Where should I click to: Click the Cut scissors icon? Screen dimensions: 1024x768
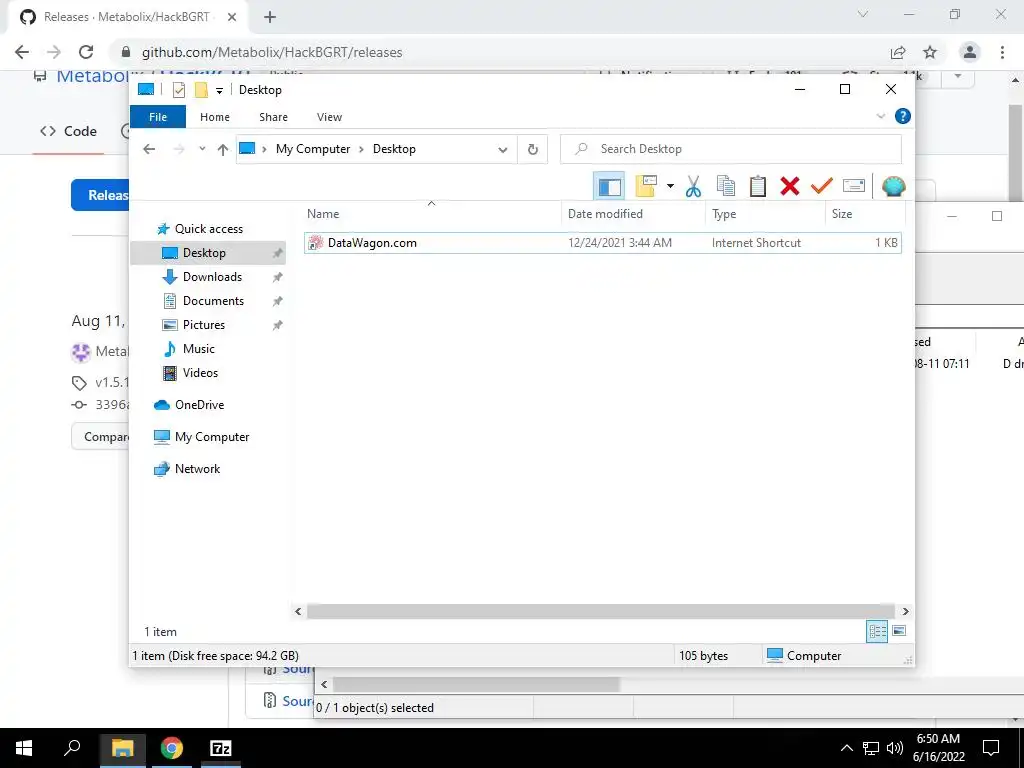click(x=694, y=186)
